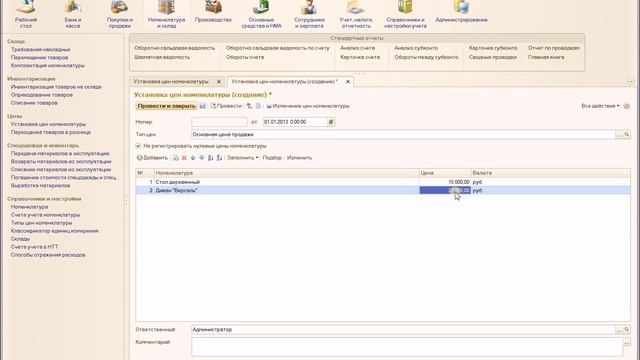640x360 pixels.
Task: Select row Стол деревянный
Action: (x=383, y=182)
